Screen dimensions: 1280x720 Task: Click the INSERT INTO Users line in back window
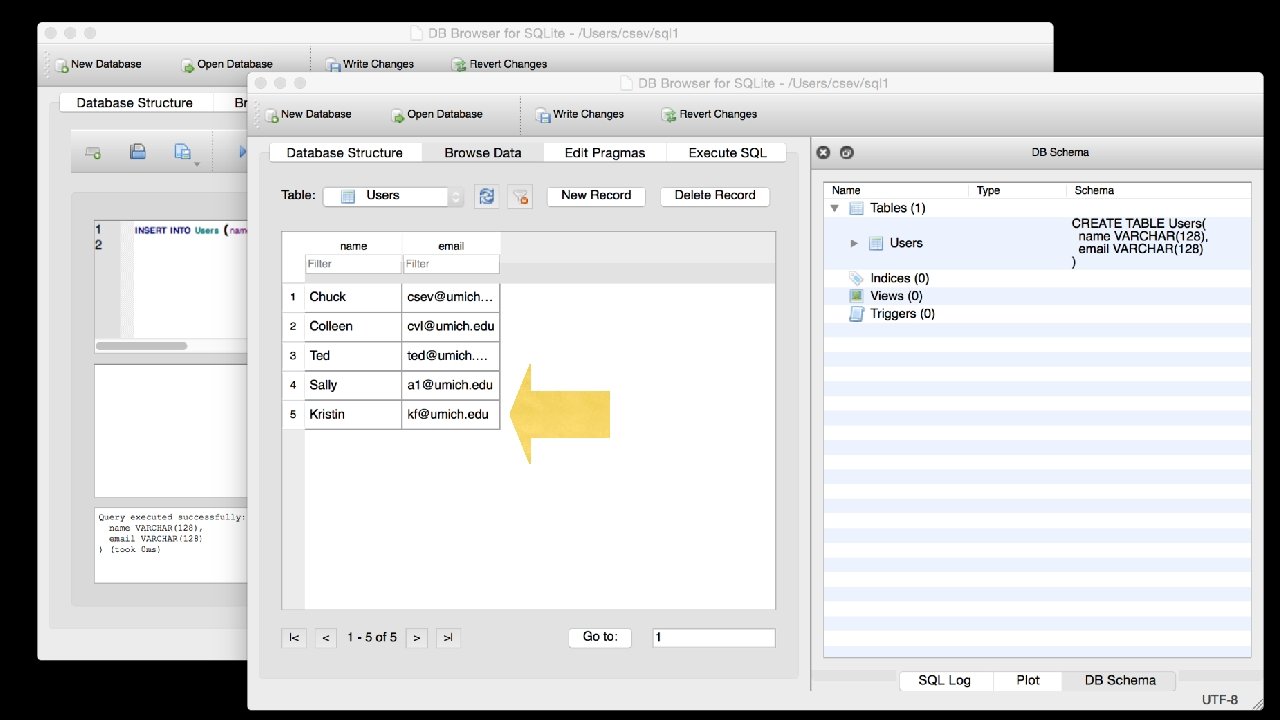tap(190, 230)
